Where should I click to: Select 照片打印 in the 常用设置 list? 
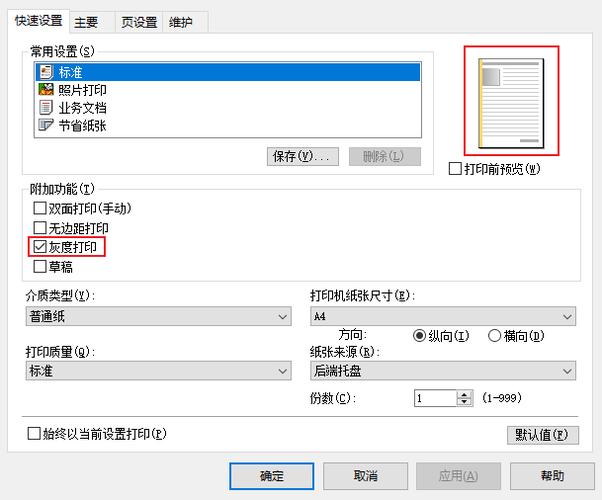coord(228,90)
